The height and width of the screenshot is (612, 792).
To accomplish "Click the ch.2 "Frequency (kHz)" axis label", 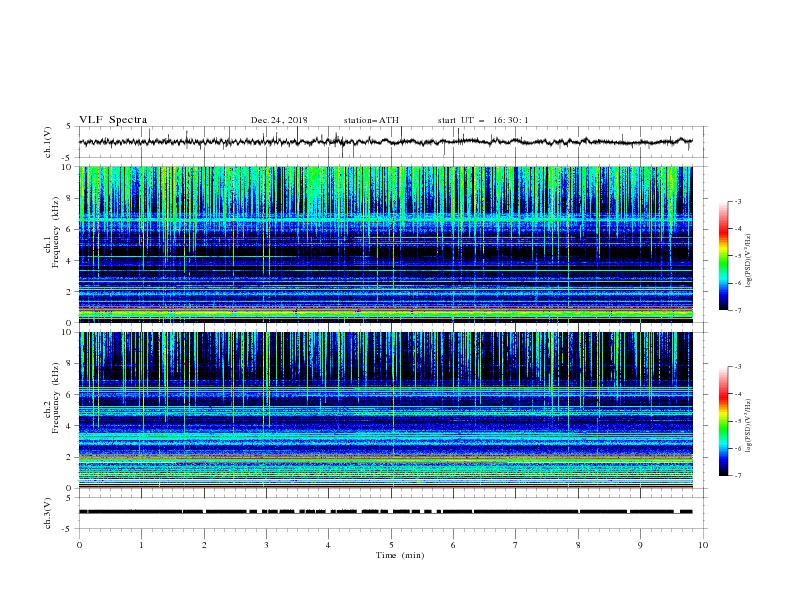I will point(56,398).
